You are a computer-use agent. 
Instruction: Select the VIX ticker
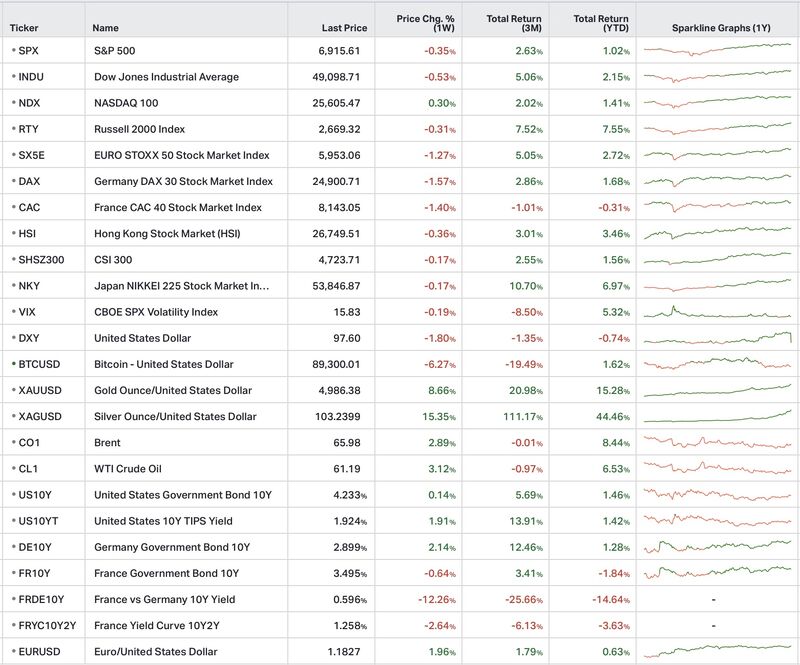[27, 312]
